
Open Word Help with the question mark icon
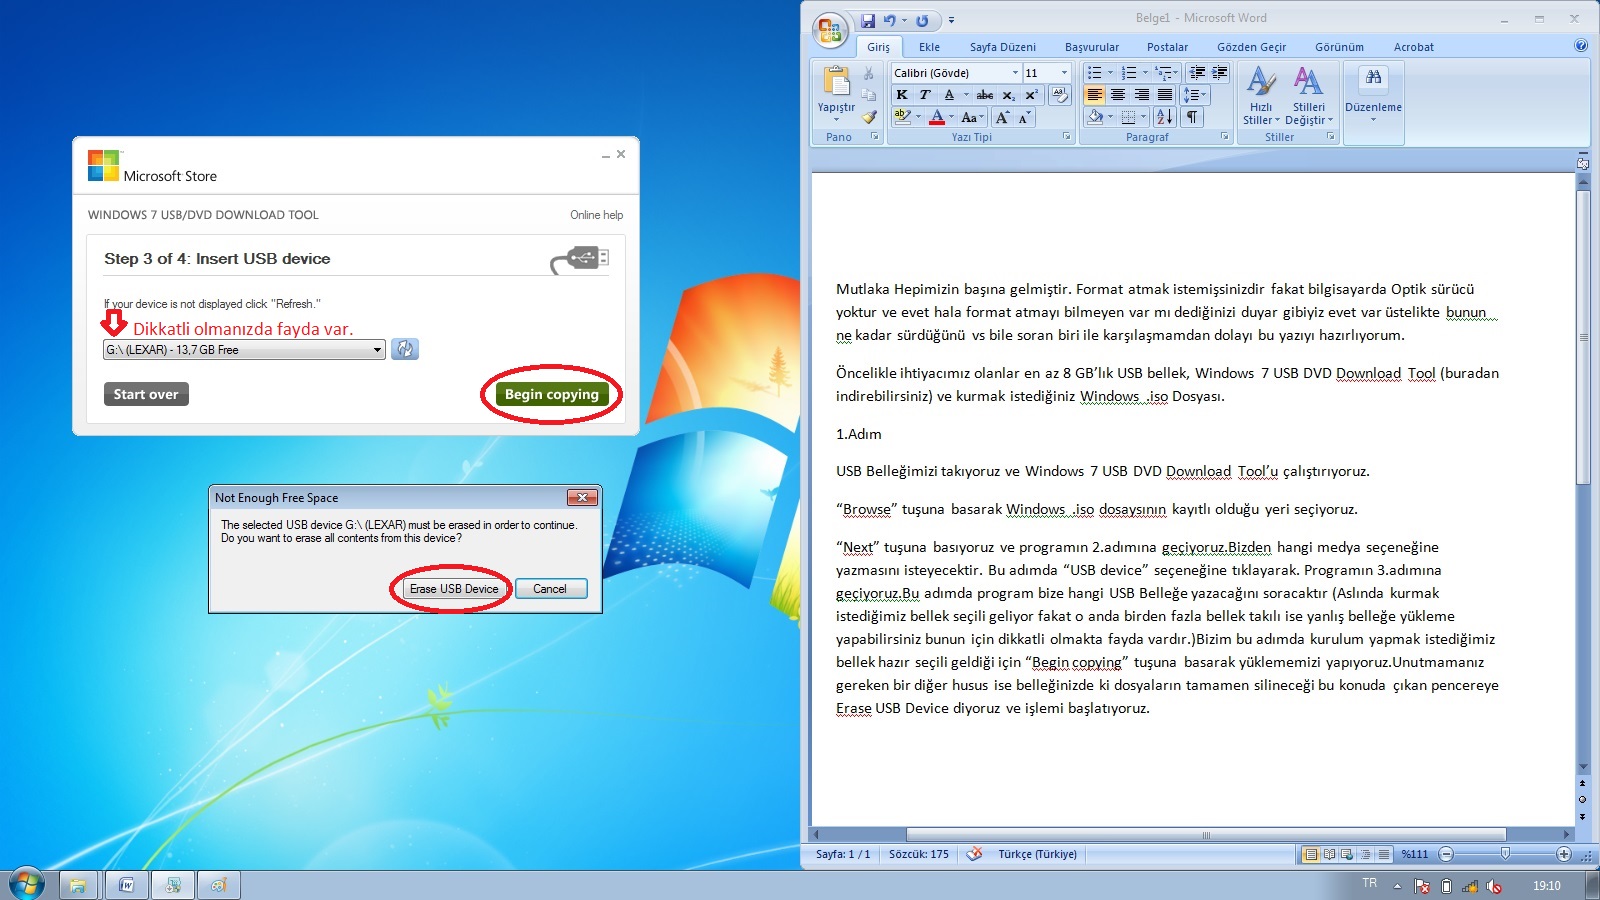(1581, 45)
